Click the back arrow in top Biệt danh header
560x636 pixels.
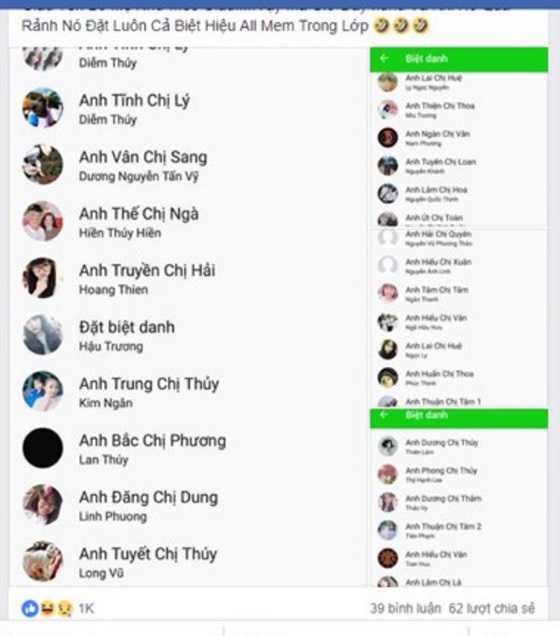click(x=383, y=59)
